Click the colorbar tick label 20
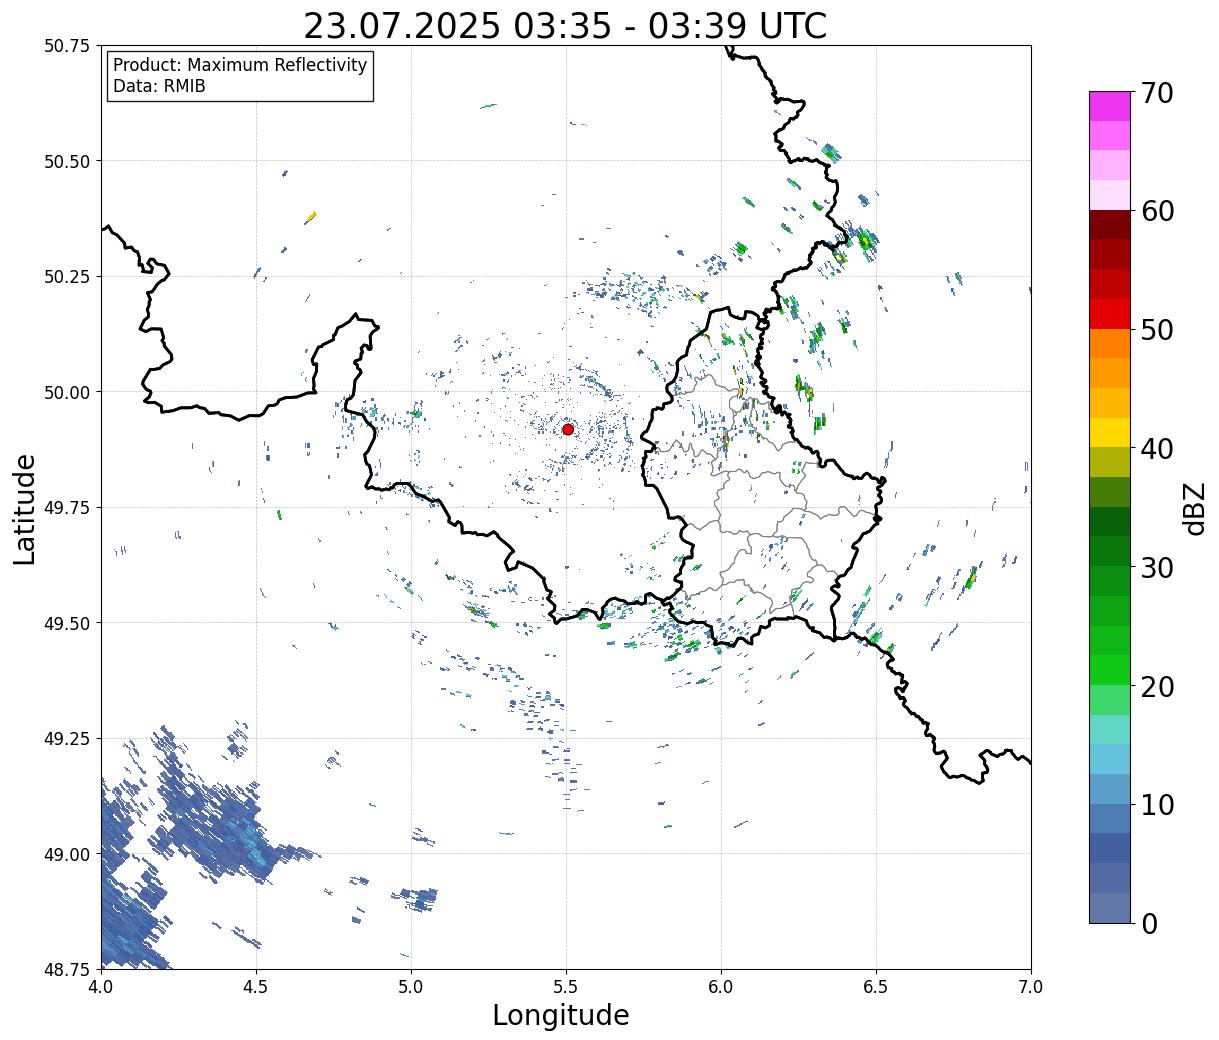Screen dimensions: 1219x1040 pos(1156,687)
